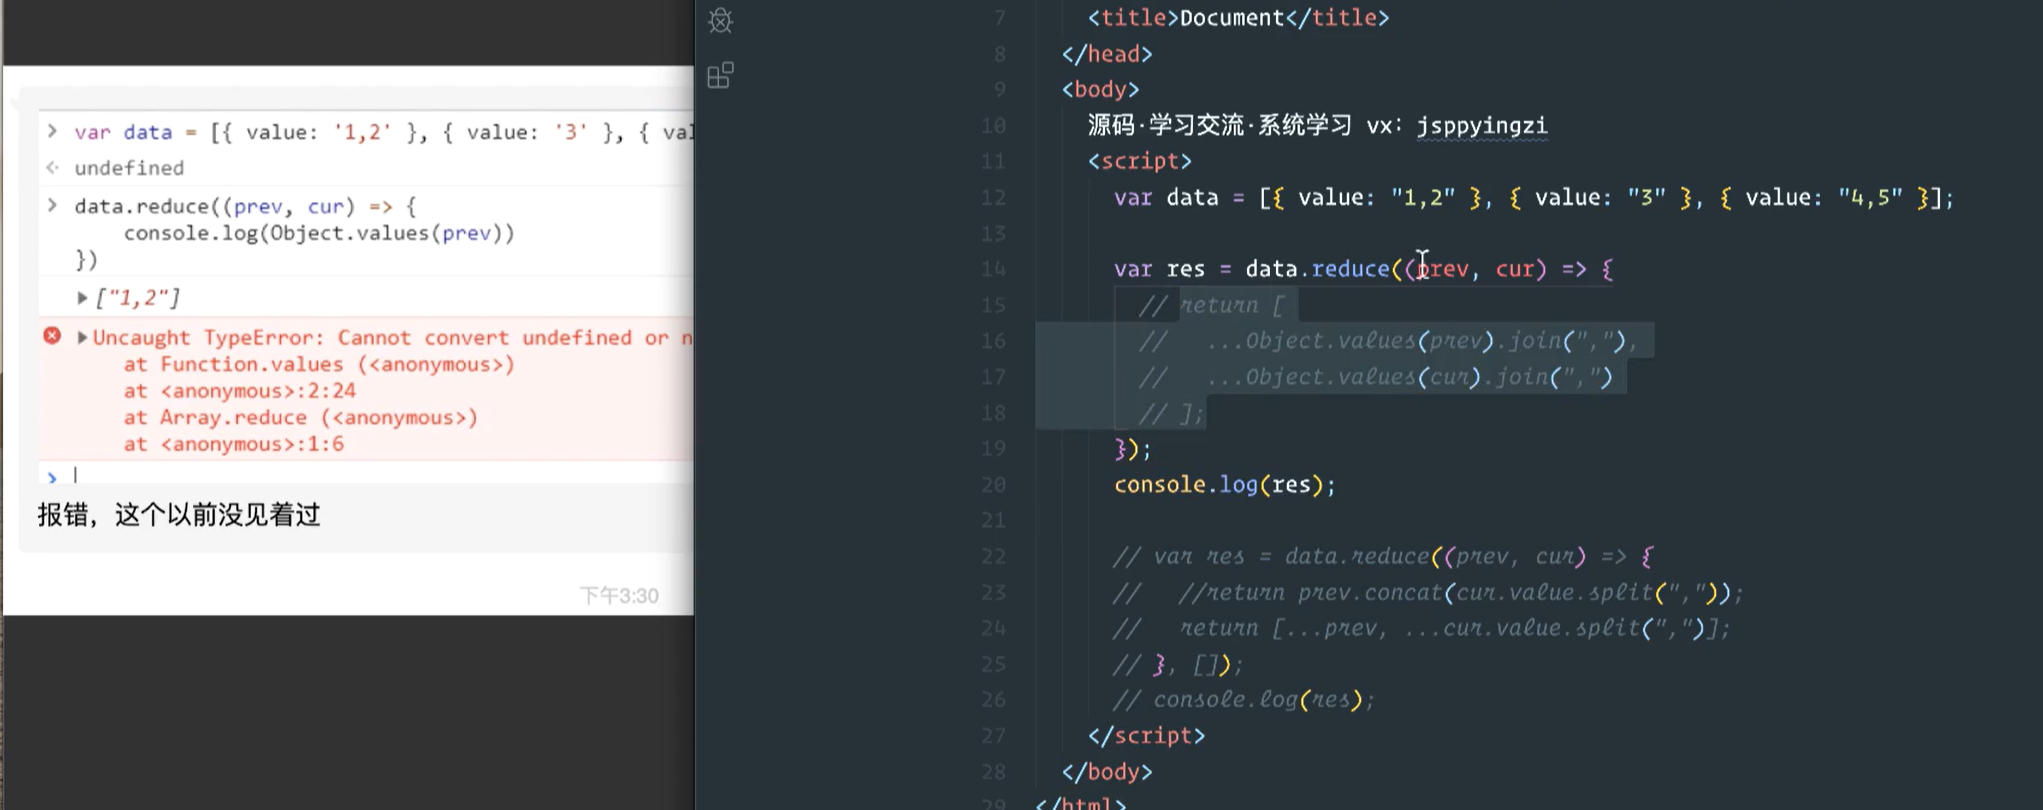Open the Extensions view icon

pyautogui.click(x=720, y=75)
